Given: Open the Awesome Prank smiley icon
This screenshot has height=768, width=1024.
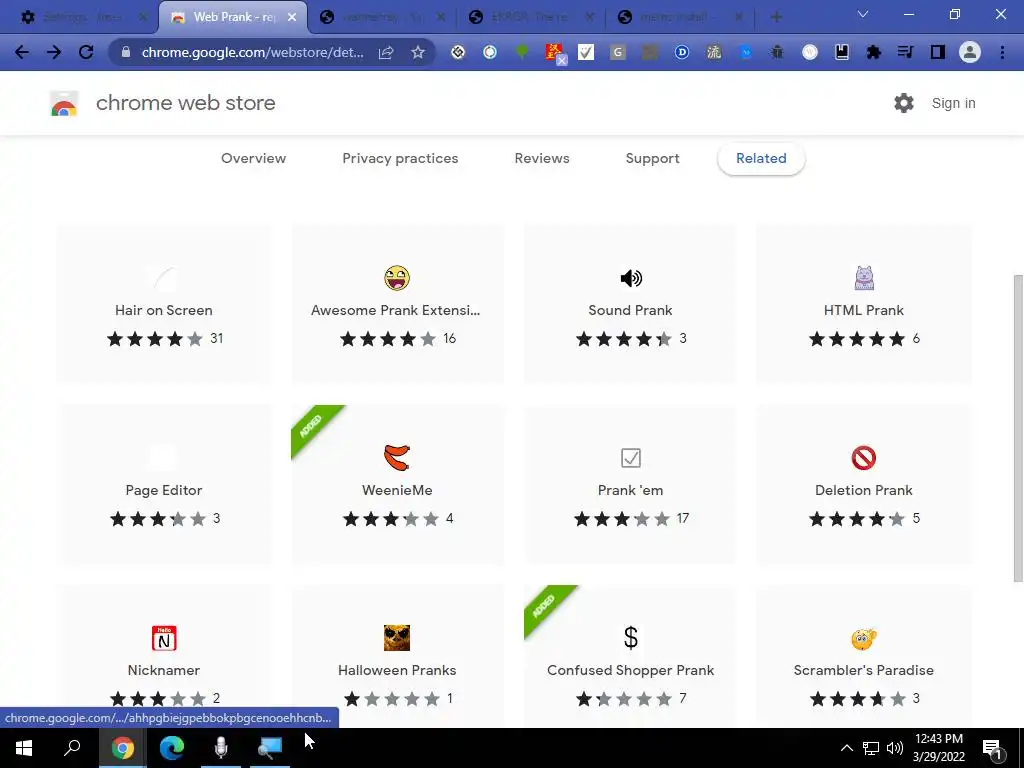Looking at the screenshot, I should point(397,278).
